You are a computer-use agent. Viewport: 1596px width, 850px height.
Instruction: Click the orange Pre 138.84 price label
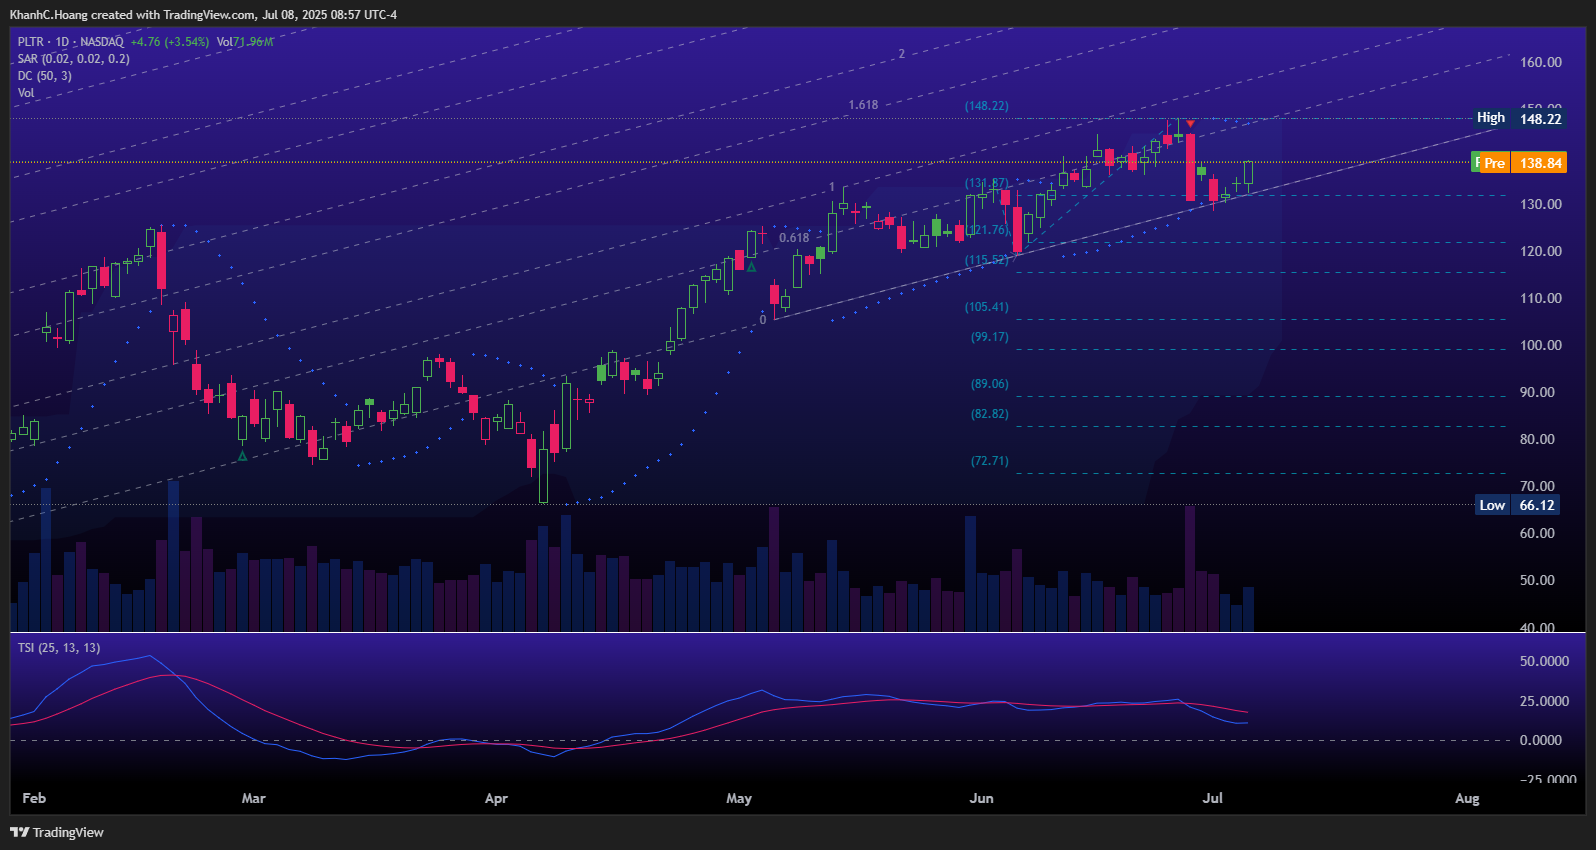(1524, 163)
